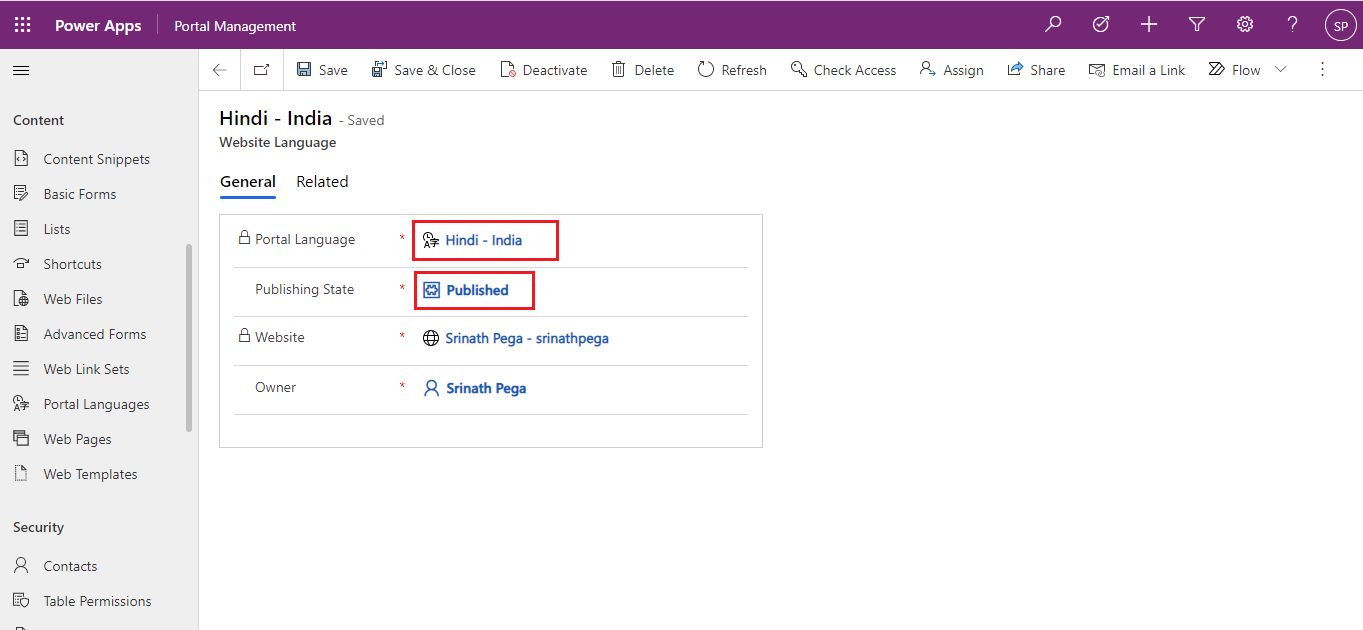Open record in new window icon
This screenshot has width=1363, height=630.
click(x=261, y=70)
